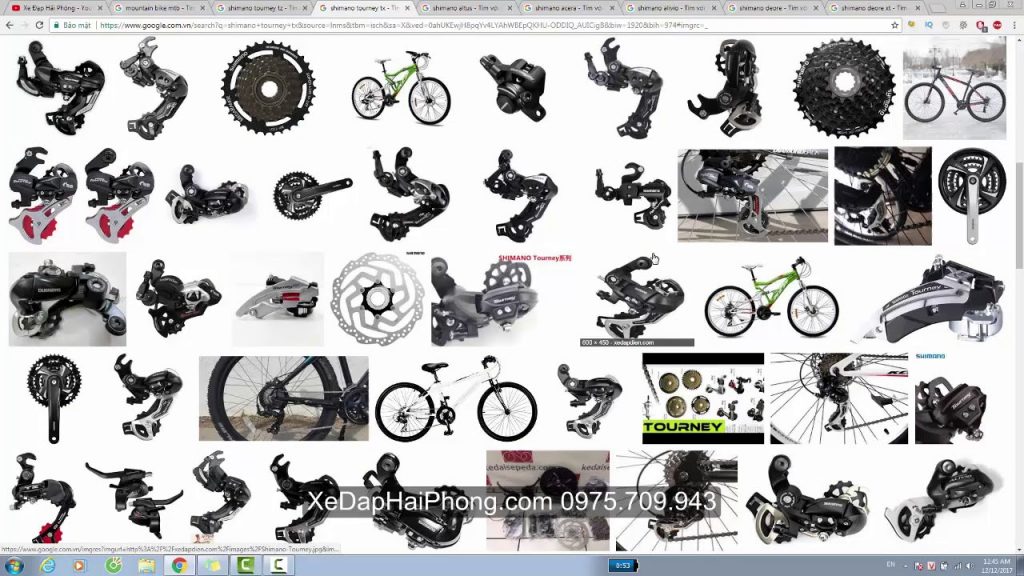1024x576 pixels.
Task: Open the bike in snow photo
Action: (x=954, y=88)
